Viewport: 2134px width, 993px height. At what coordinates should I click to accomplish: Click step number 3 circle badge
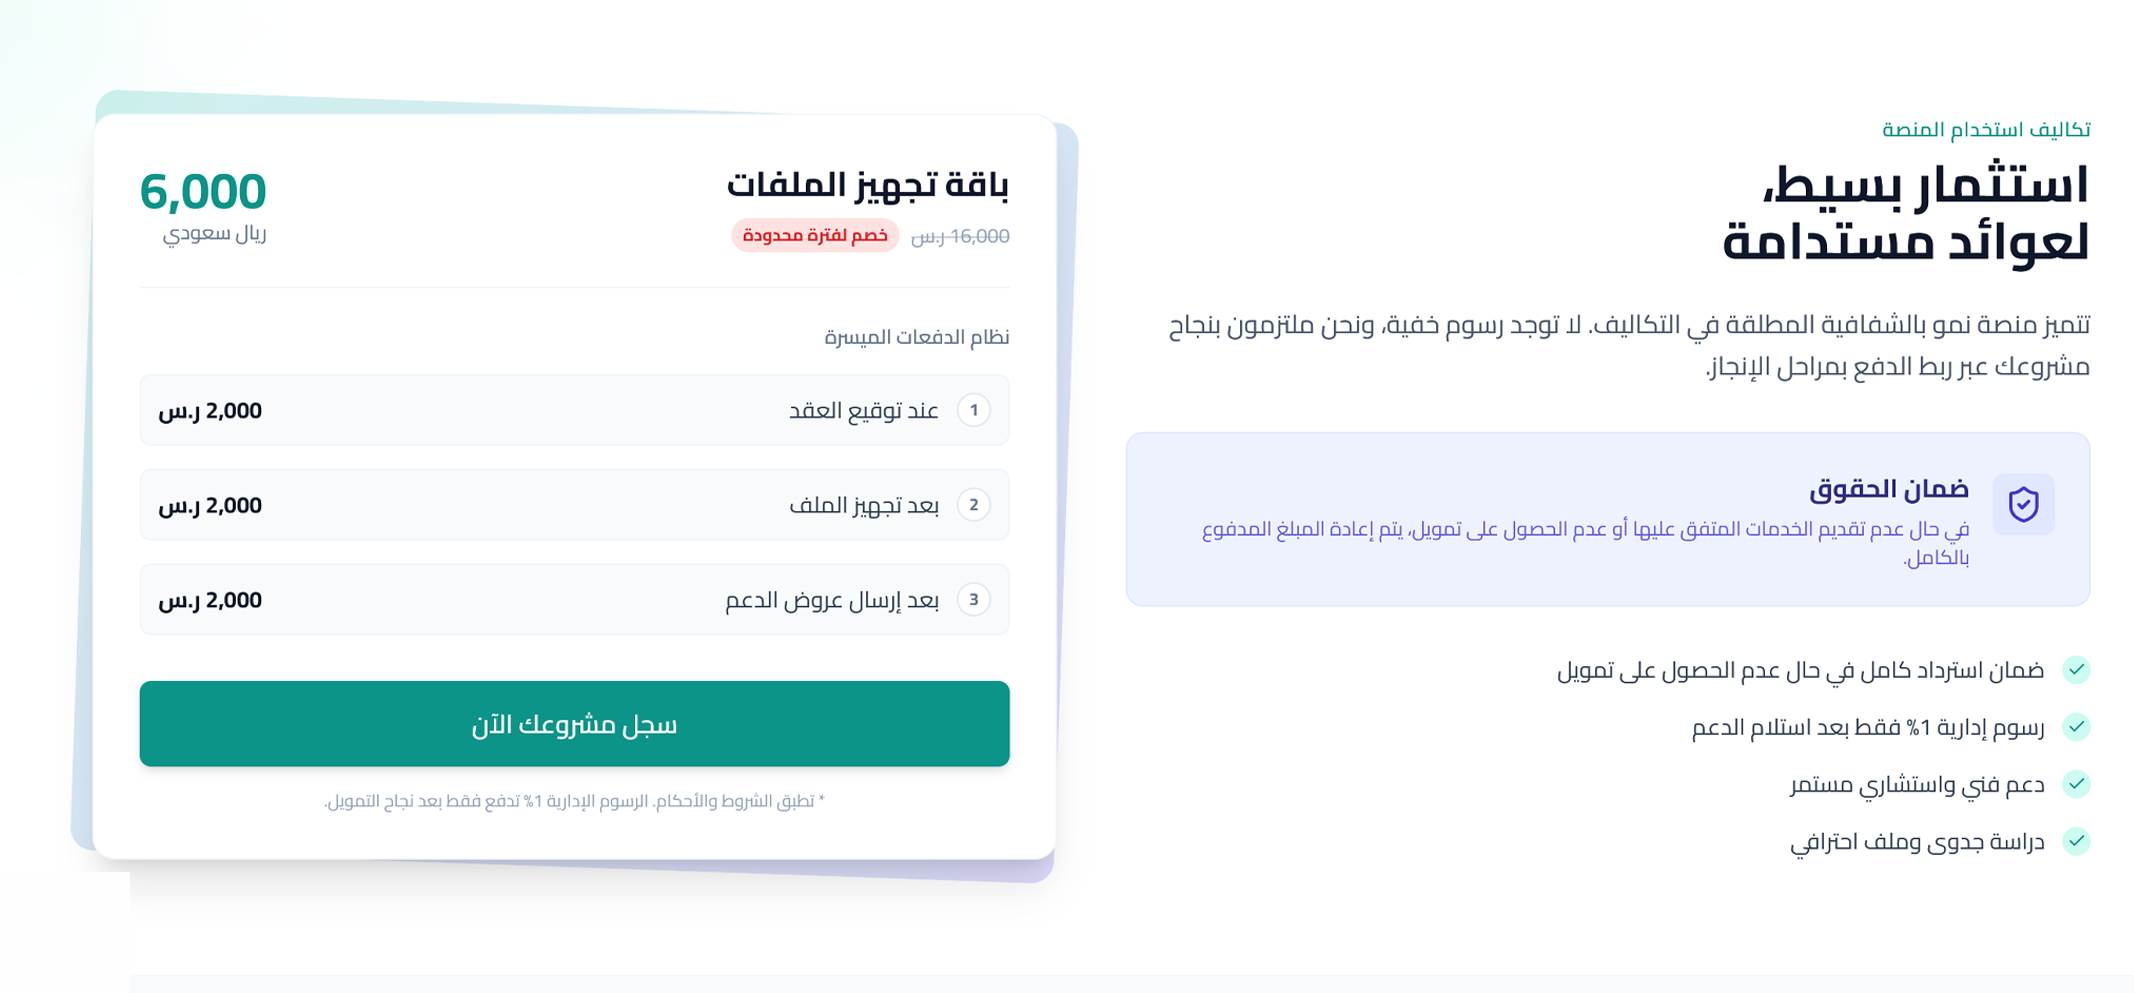[x=973, y=600]
